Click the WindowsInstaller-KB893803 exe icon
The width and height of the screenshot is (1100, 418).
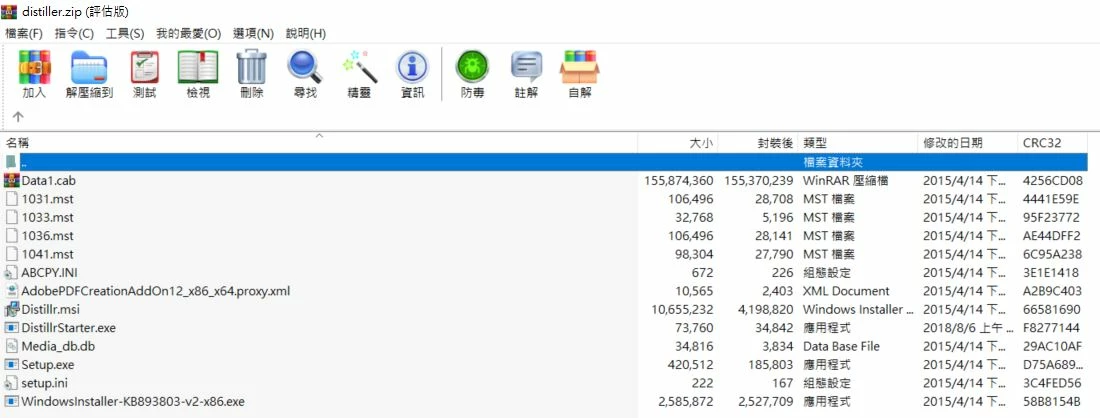pos(12,401)
